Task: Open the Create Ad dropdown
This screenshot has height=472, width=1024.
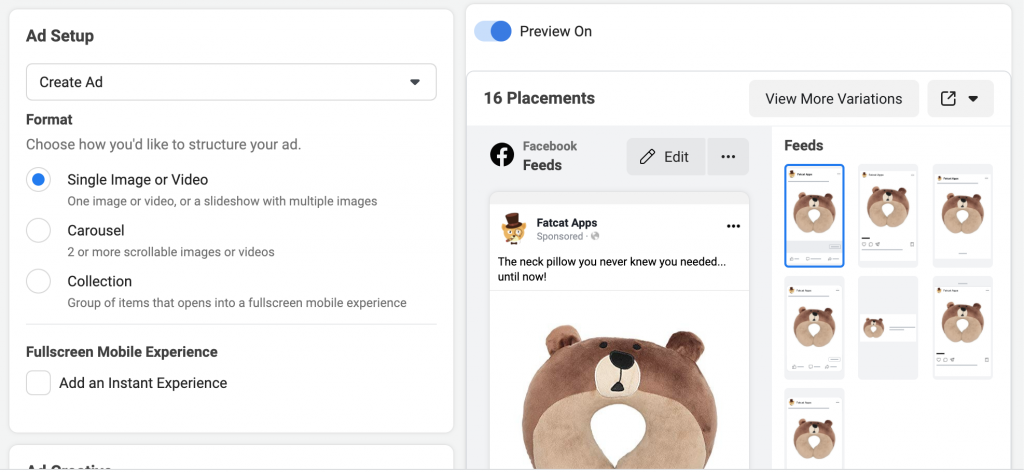Action: pyautogui.click(x=231, y=82)
